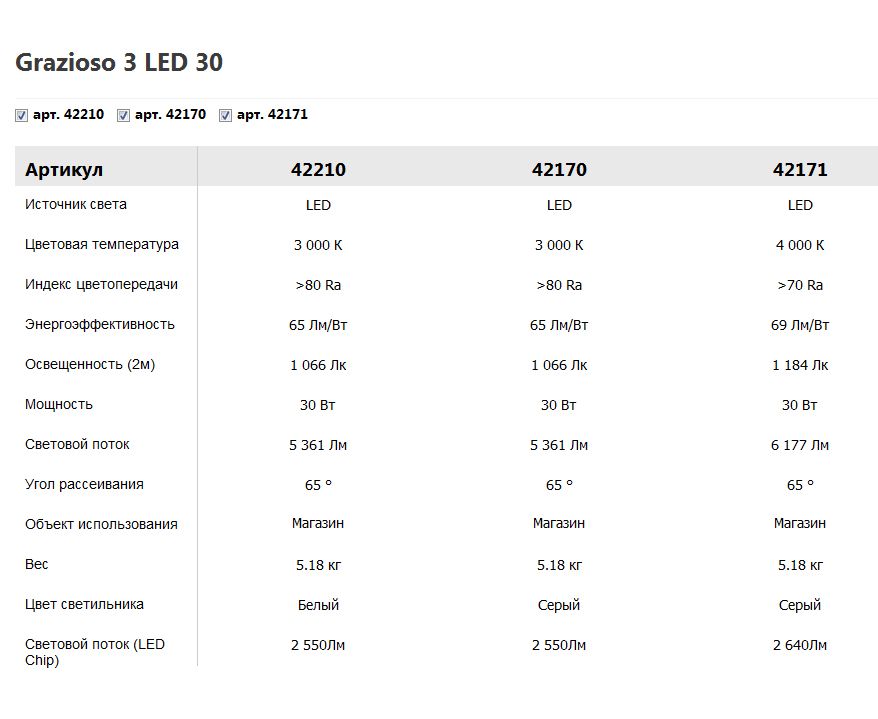
Task: Click column header 42171
Action: (800, 170)
